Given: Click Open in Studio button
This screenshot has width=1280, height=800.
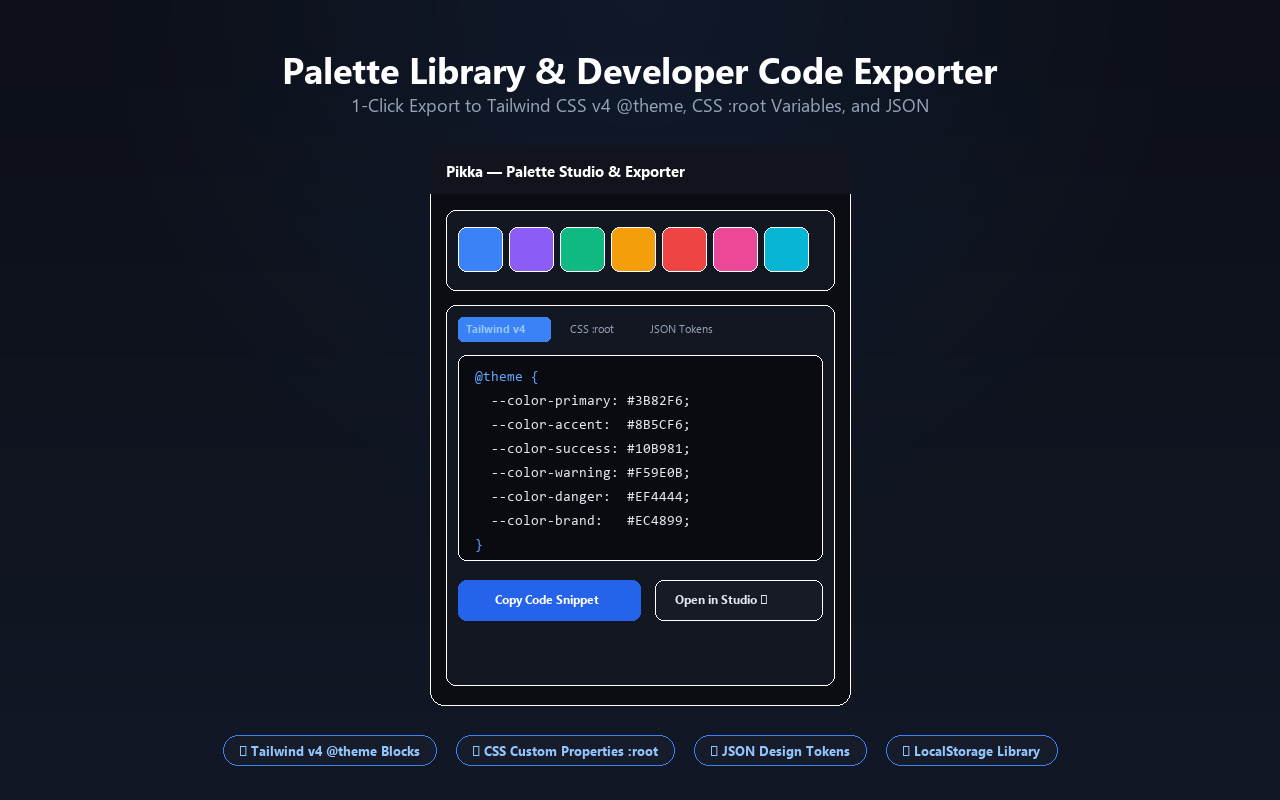Looking at the screenshot, I should click(x=739, y=600).
